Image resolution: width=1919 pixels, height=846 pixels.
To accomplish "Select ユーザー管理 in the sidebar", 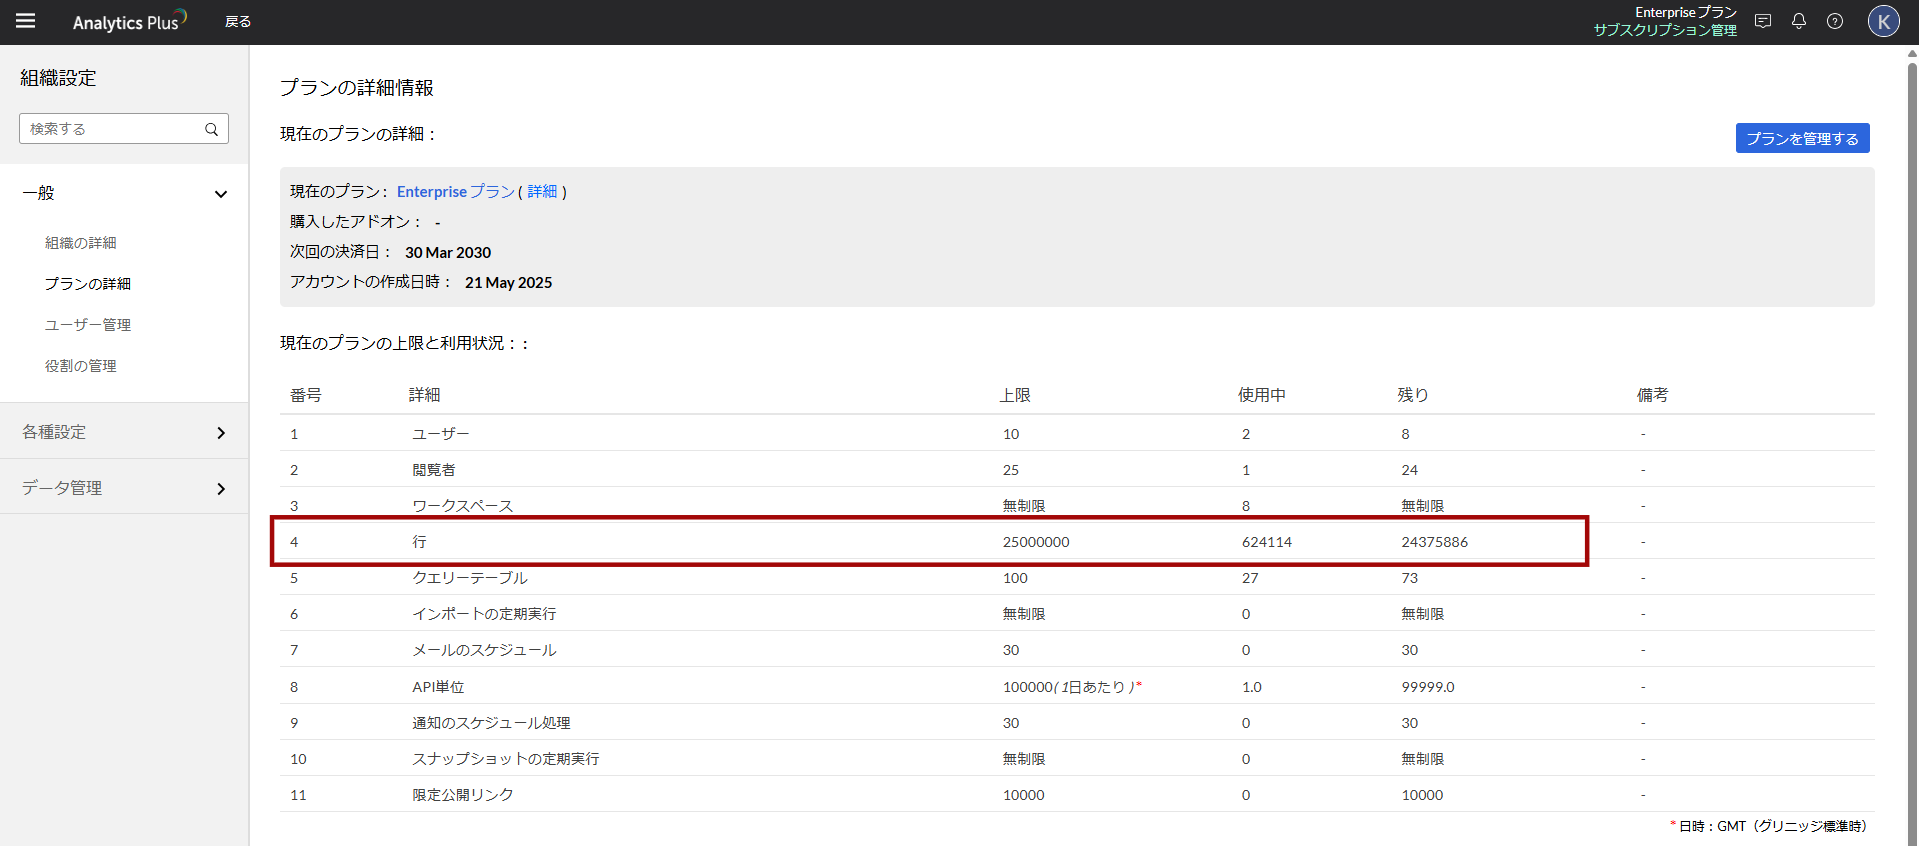I will [88, 325].
